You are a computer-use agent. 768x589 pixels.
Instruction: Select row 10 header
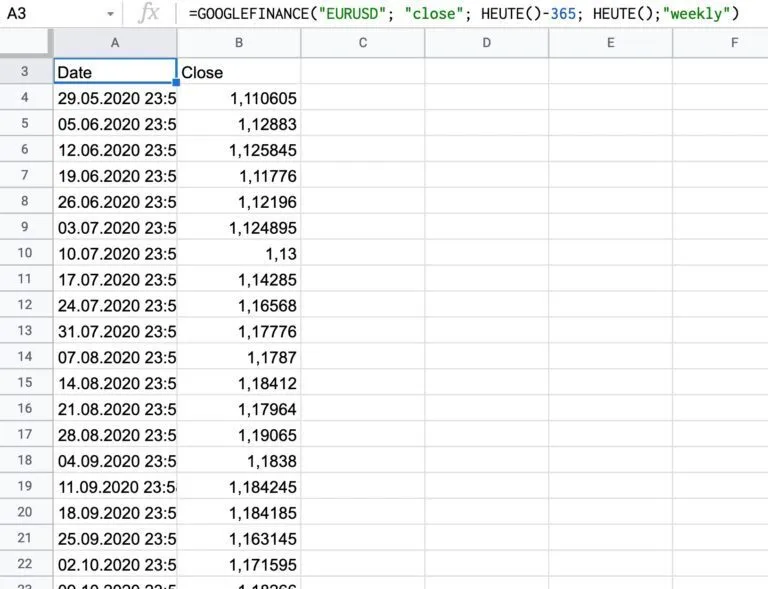[x=25, y=253]
